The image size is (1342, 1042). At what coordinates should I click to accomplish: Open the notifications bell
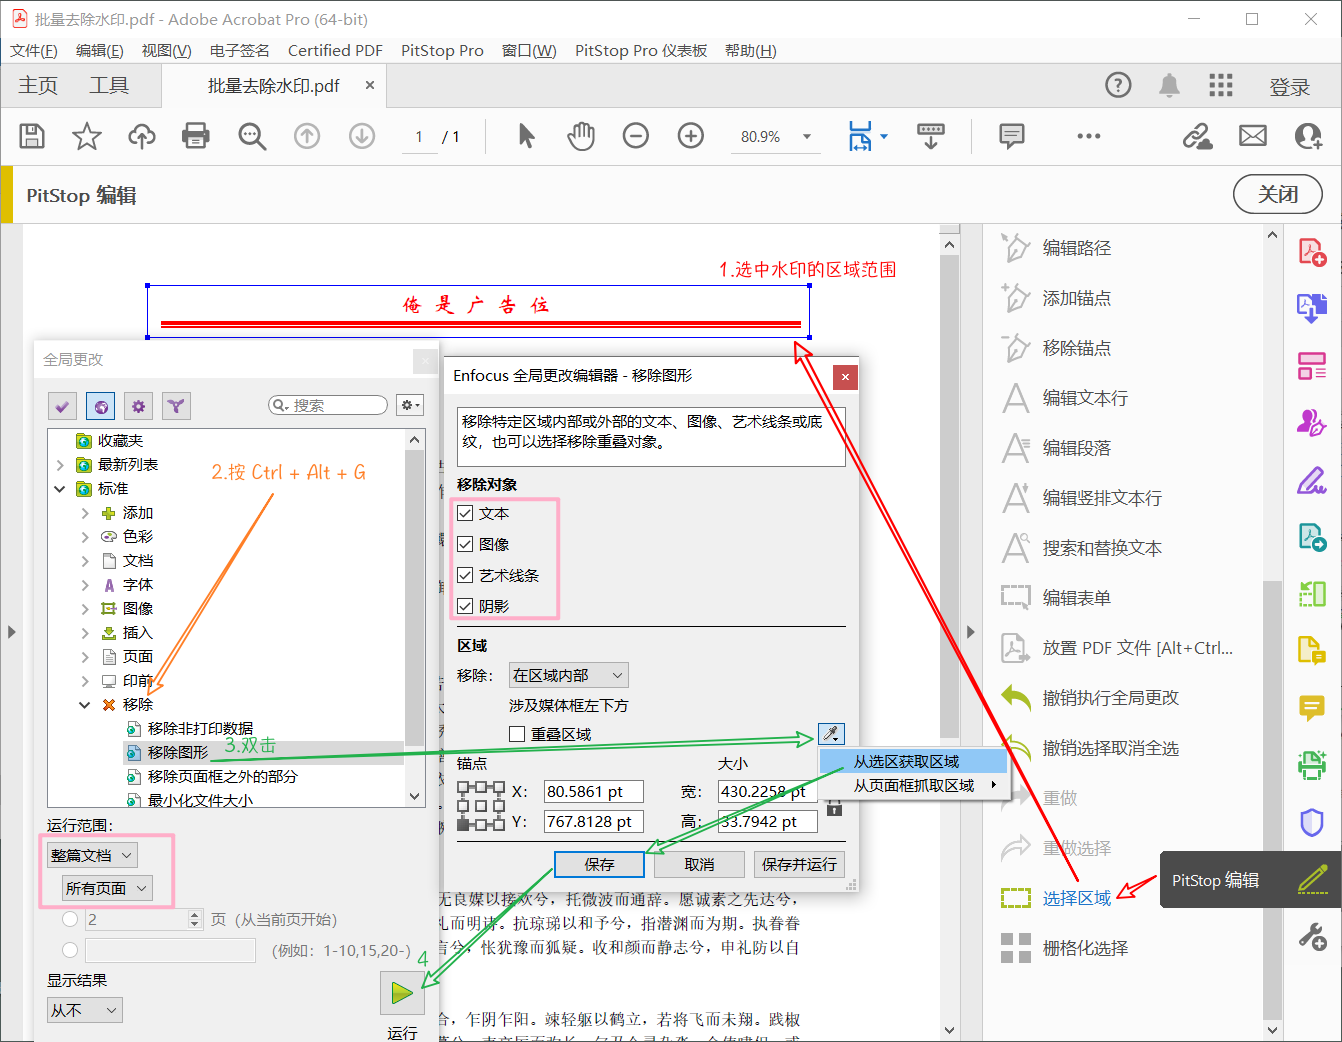1169,85
